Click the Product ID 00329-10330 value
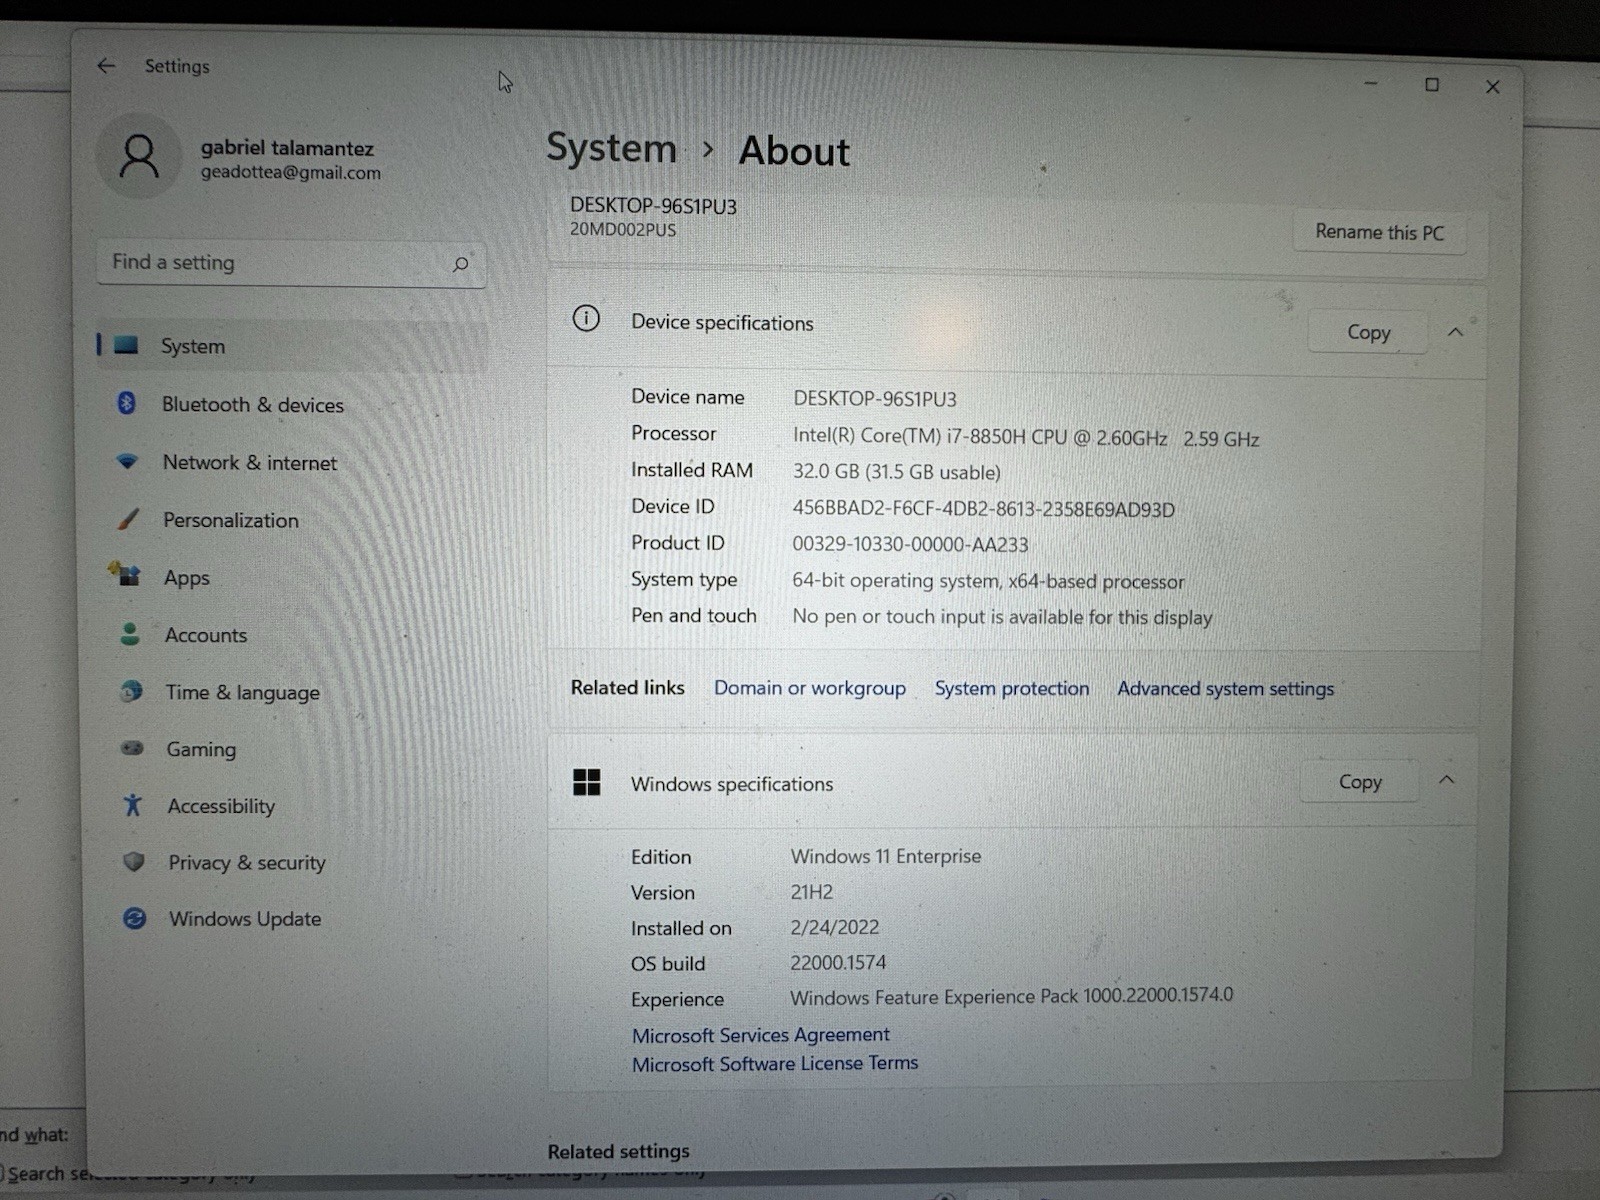Viewport: 1600px width, 1200px height. [910, 545]
